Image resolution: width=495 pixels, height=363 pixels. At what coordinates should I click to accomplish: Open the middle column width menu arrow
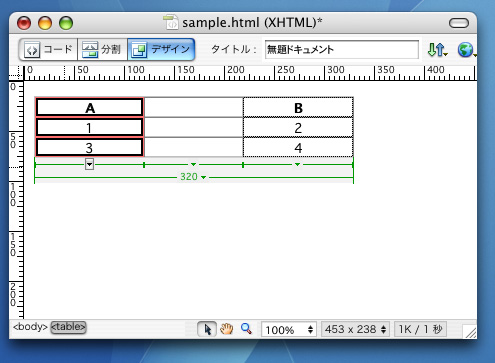pos(193,164)
